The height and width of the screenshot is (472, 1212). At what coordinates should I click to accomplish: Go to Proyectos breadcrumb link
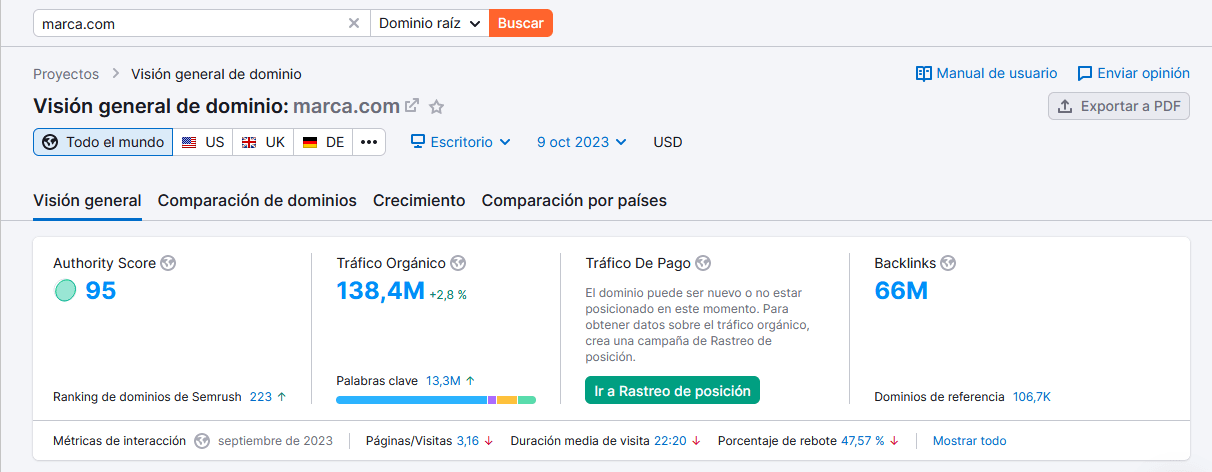(66, 74)
